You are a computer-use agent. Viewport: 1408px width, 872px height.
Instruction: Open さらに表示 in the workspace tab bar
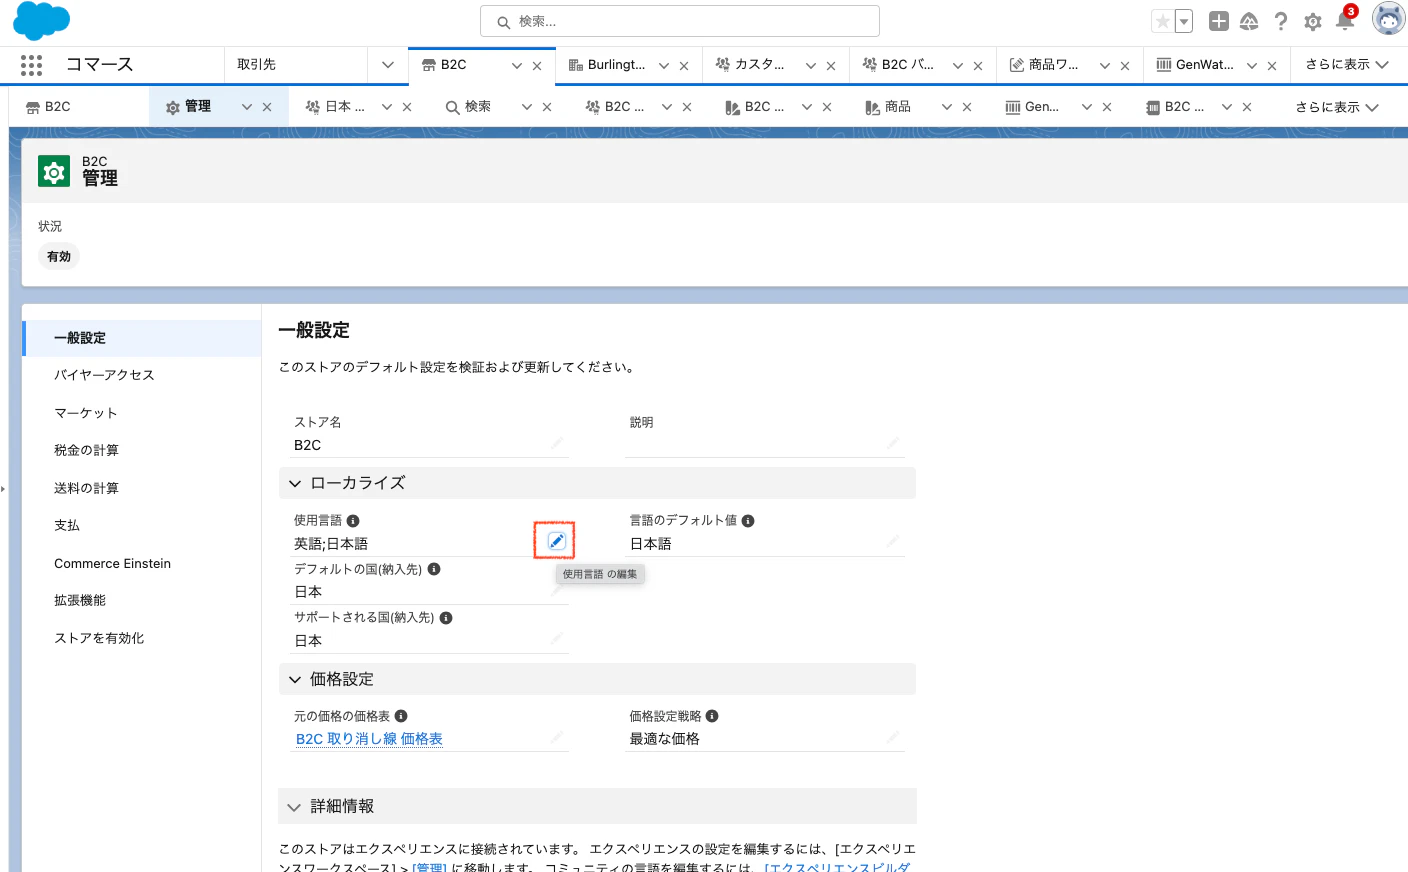(x=1347, y=65)
